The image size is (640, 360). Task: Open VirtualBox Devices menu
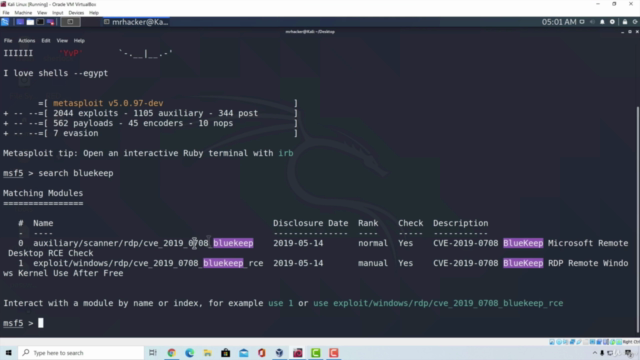click(x=76, y=13)
